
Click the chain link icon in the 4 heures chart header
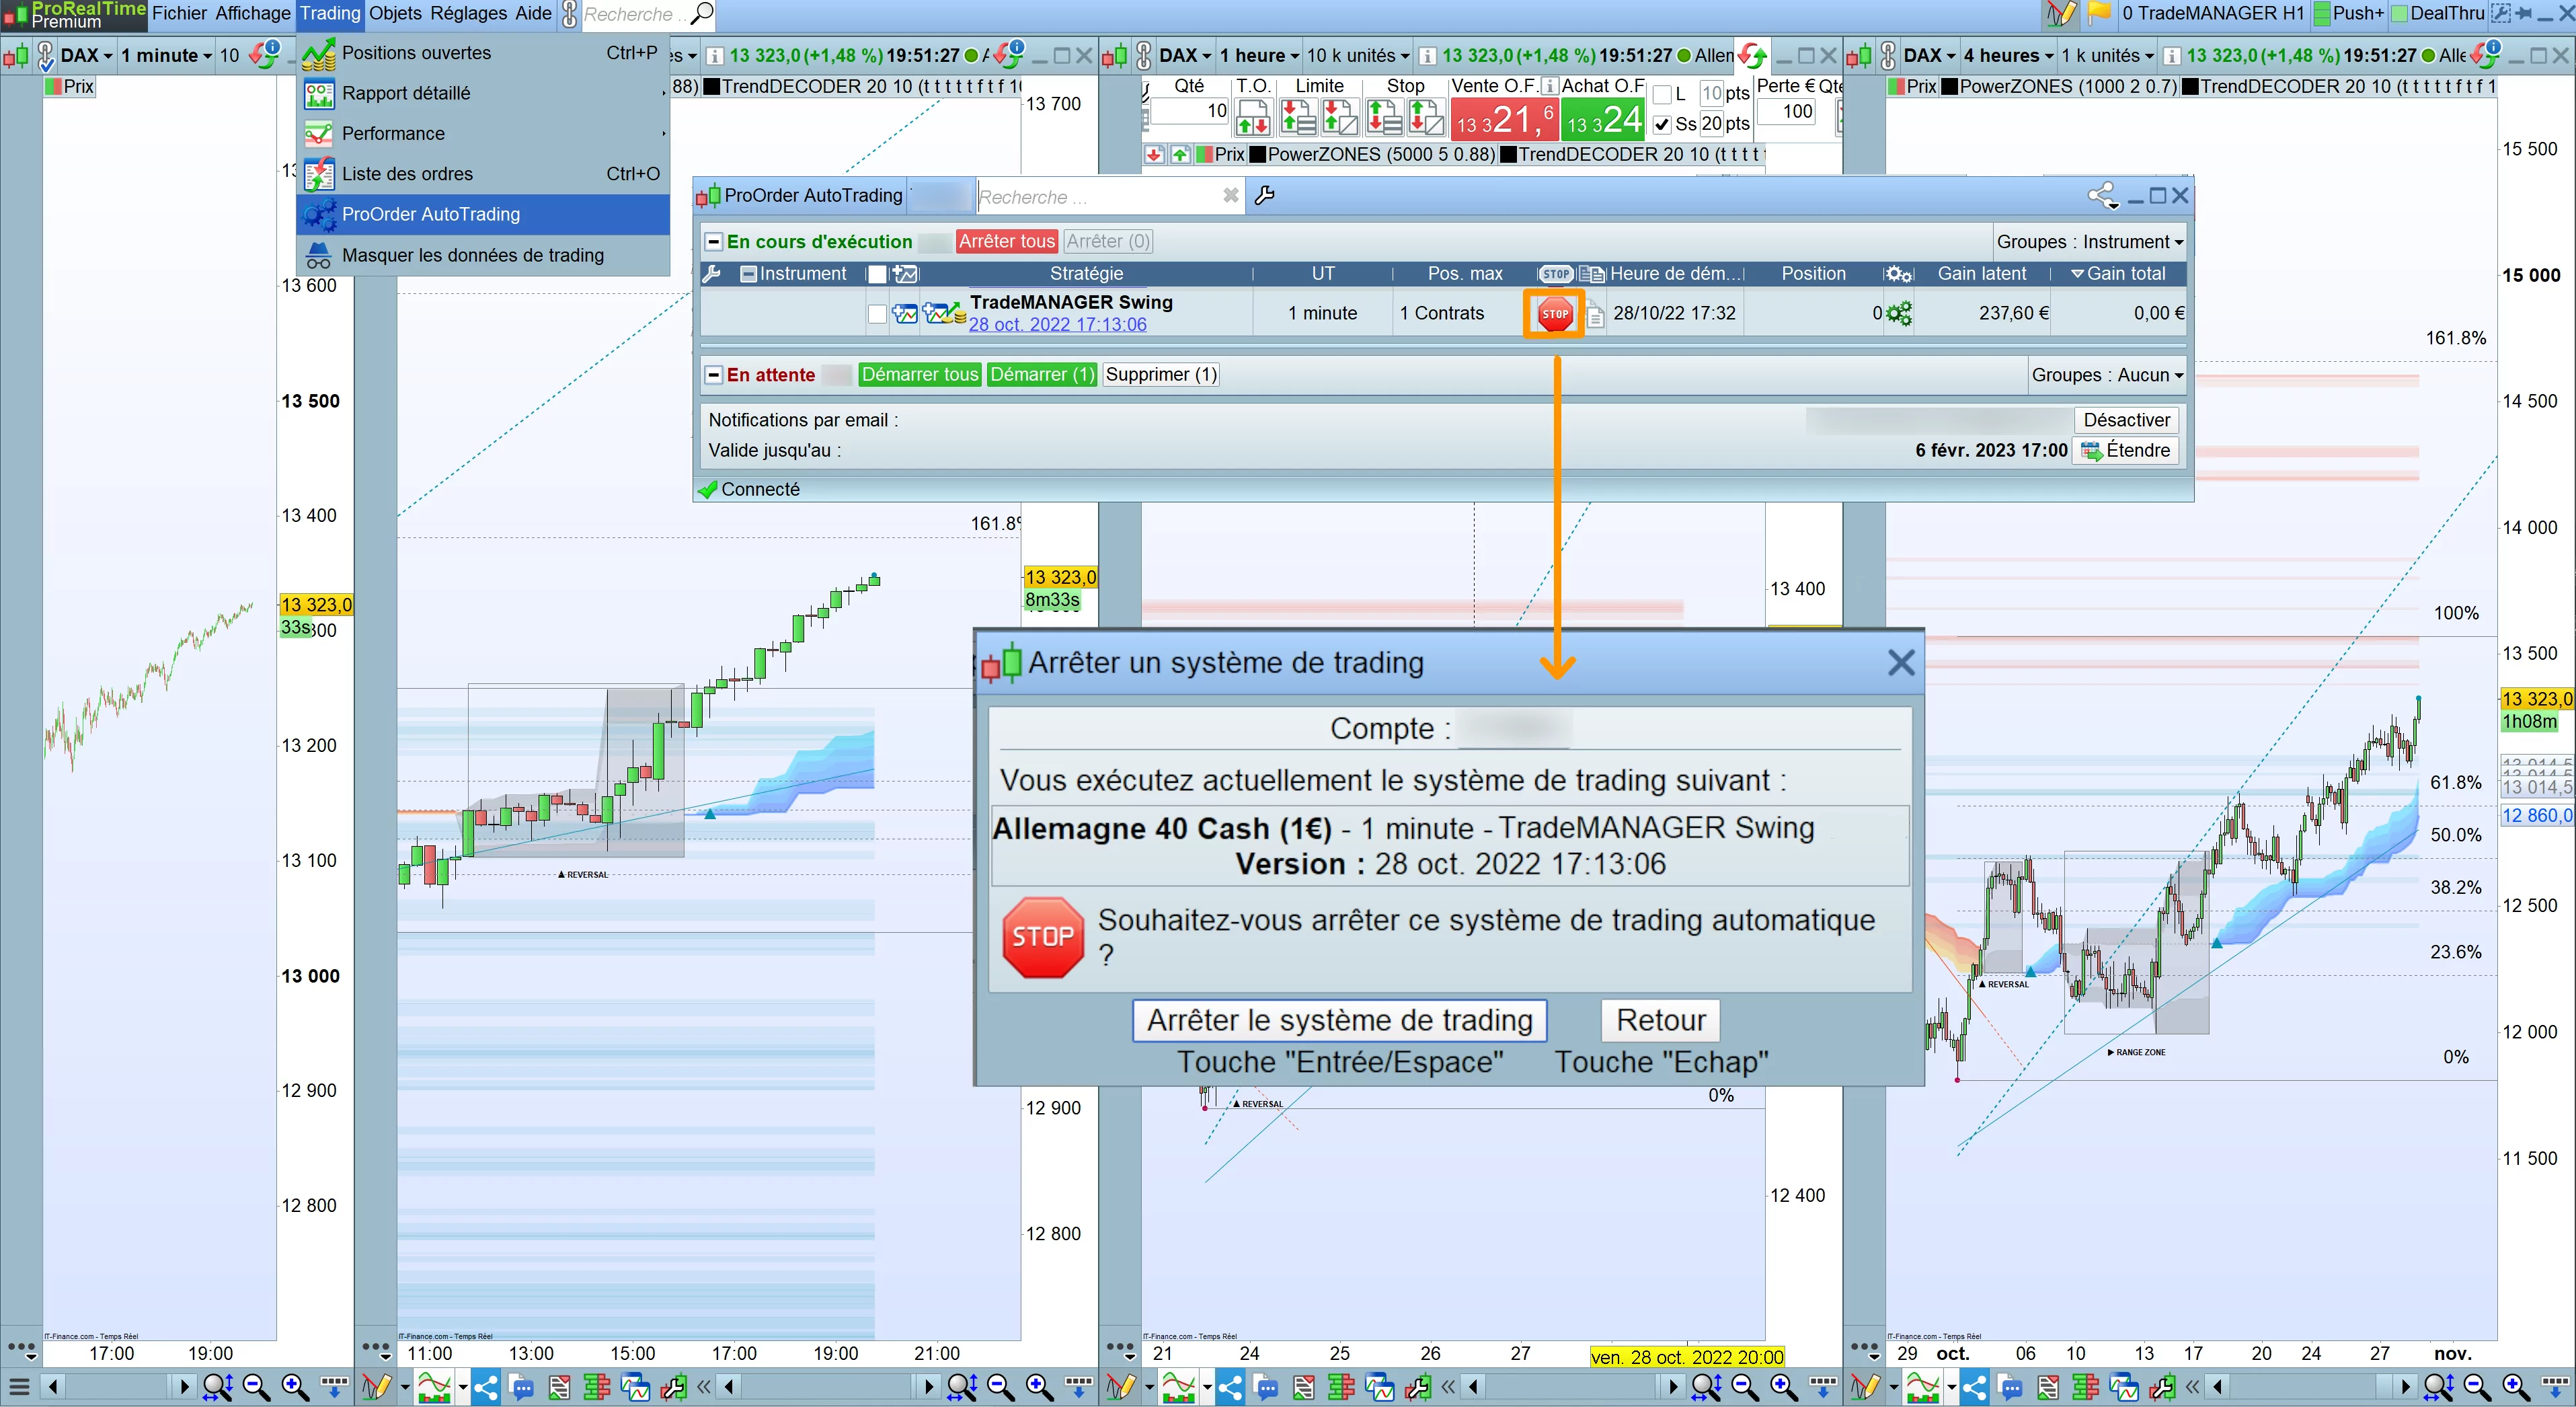point(1888,55)
